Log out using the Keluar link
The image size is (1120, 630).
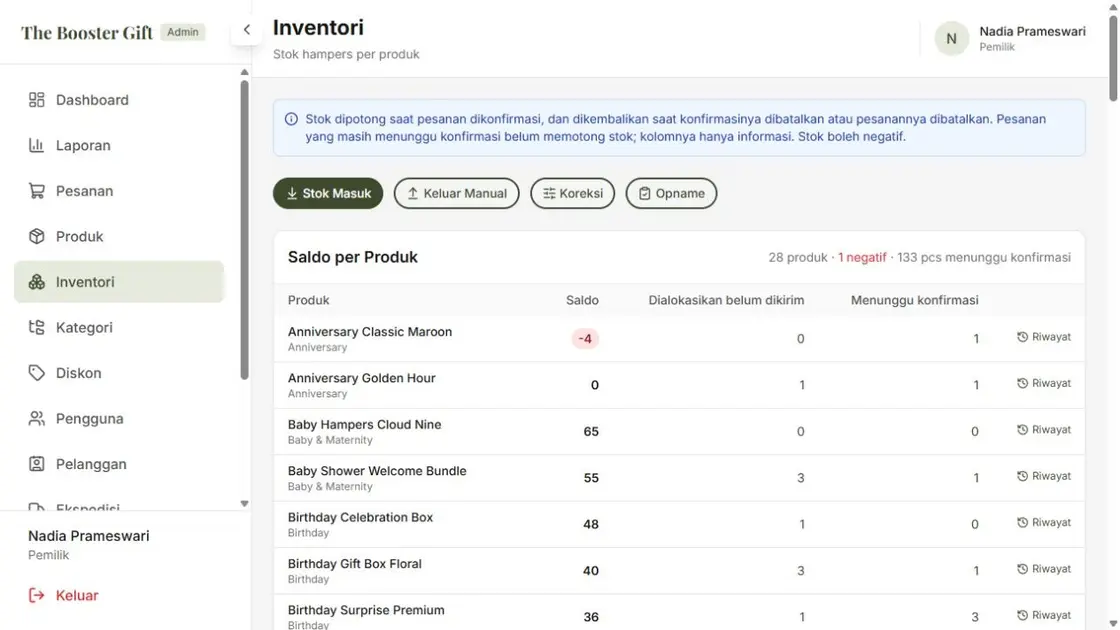click(63, 595)
